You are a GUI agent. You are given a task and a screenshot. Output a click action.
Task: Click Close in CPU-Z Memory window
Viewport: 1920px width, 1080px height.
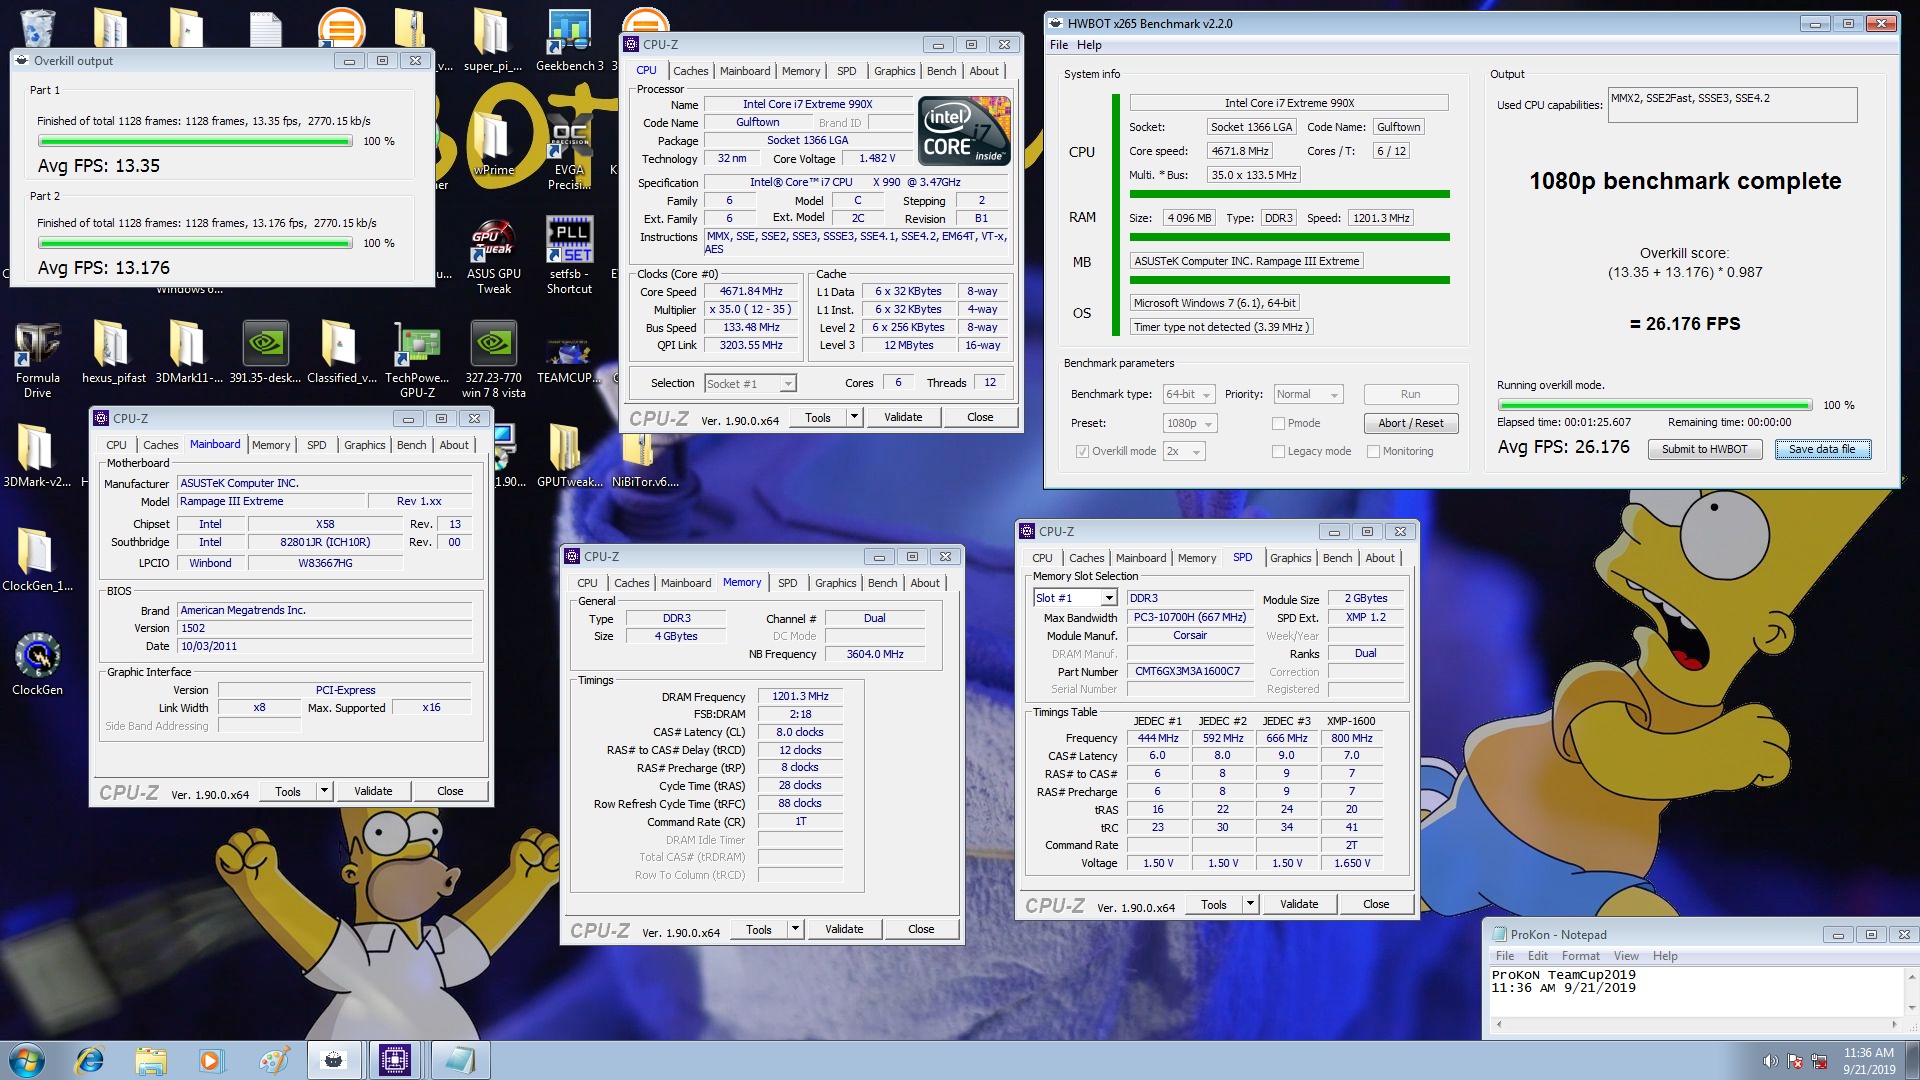tap(921, 929)
